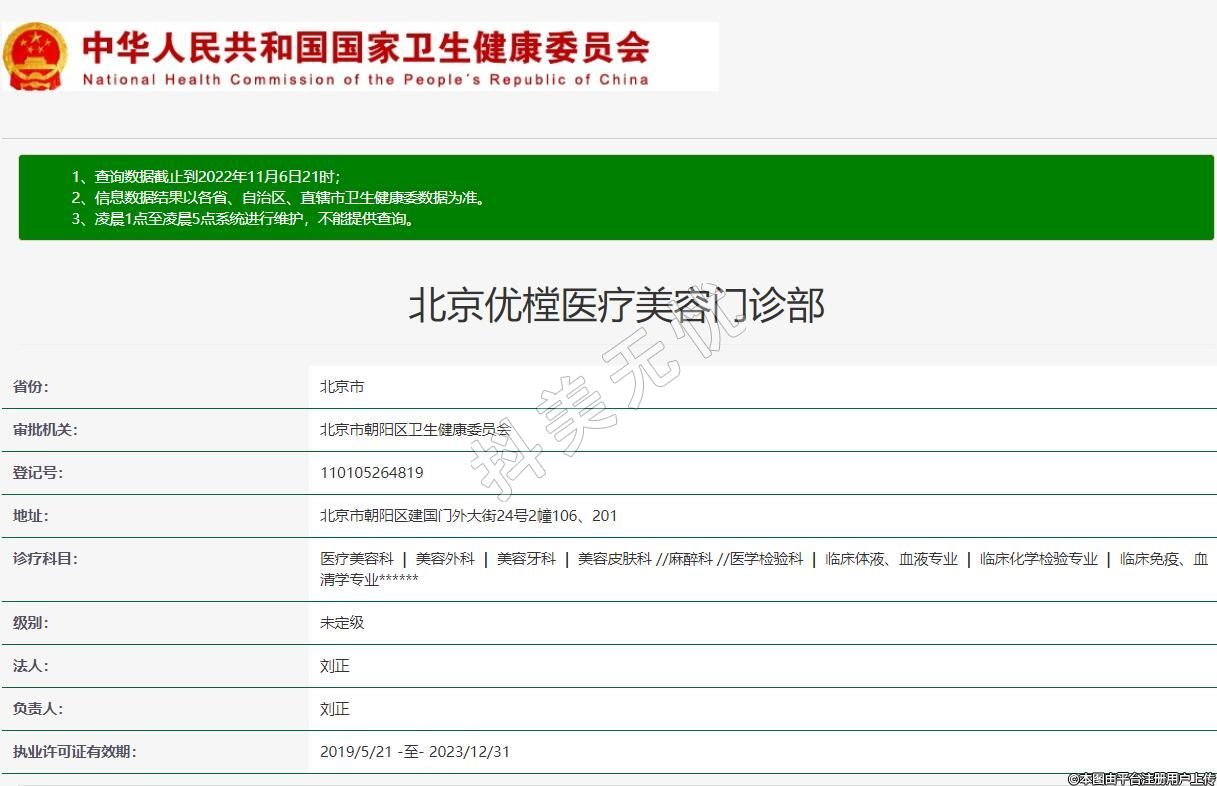Click the license validity dates 2019/5/21 to 2023/12/31
The image size is (1217, 786).
click(x=415, y=752)
